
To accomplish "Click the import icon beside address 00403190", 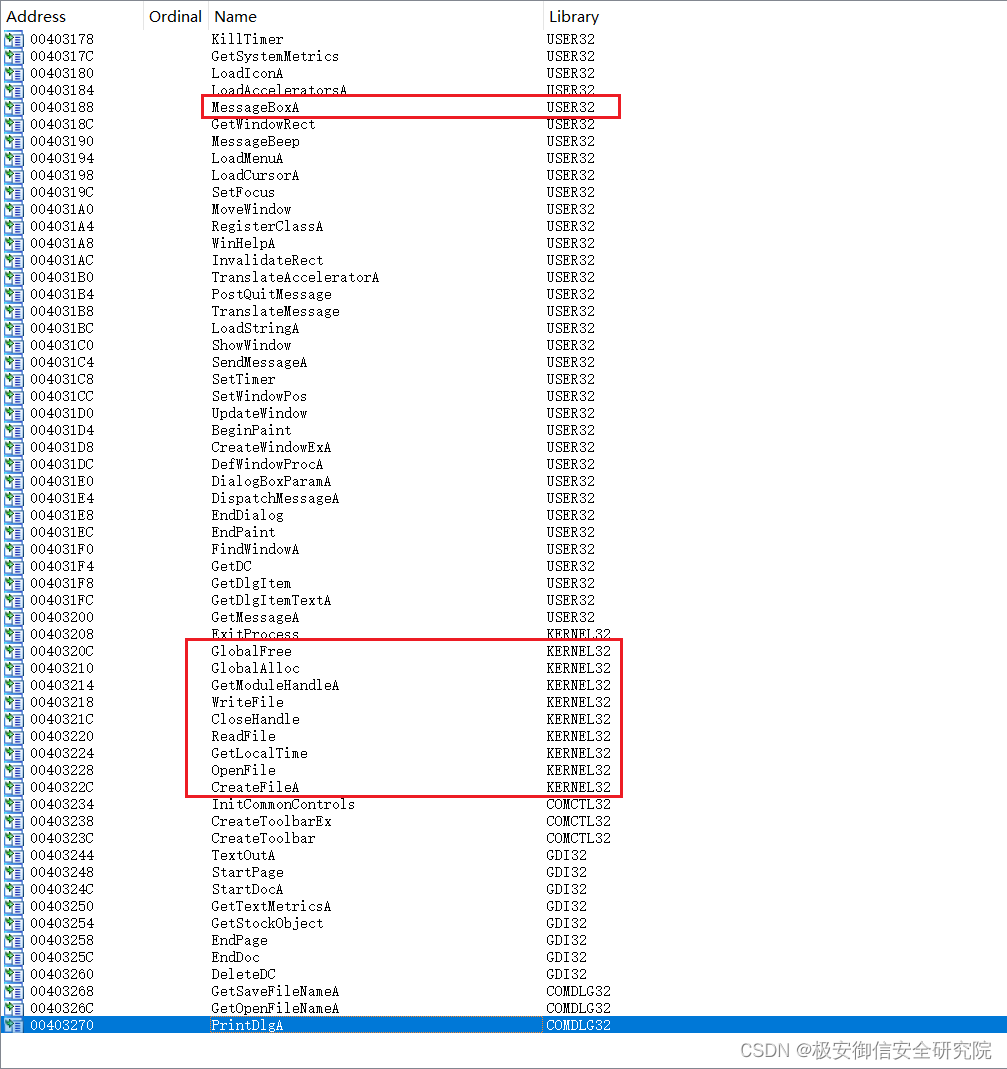I will click(14, 142).
